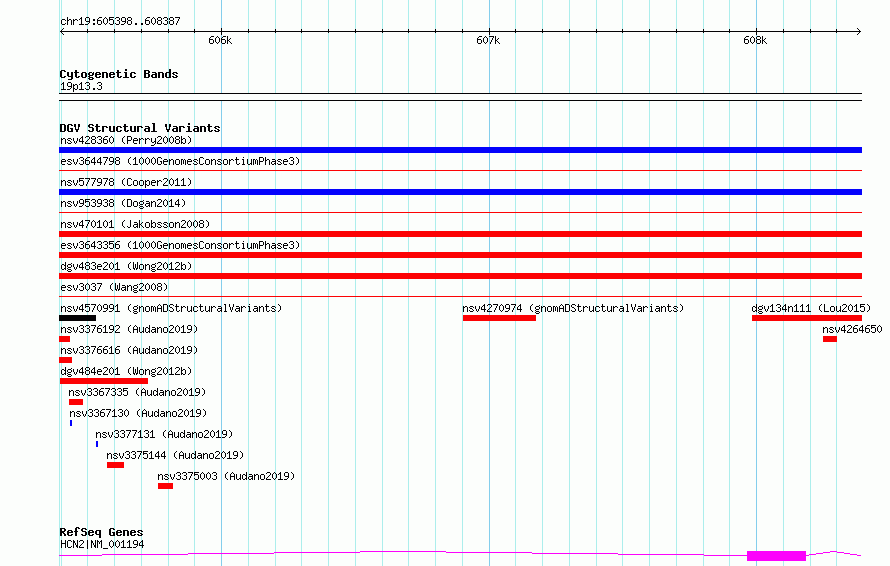Select the nsv3367335 (Audano2019) red bar

click(x=76, y=402)
